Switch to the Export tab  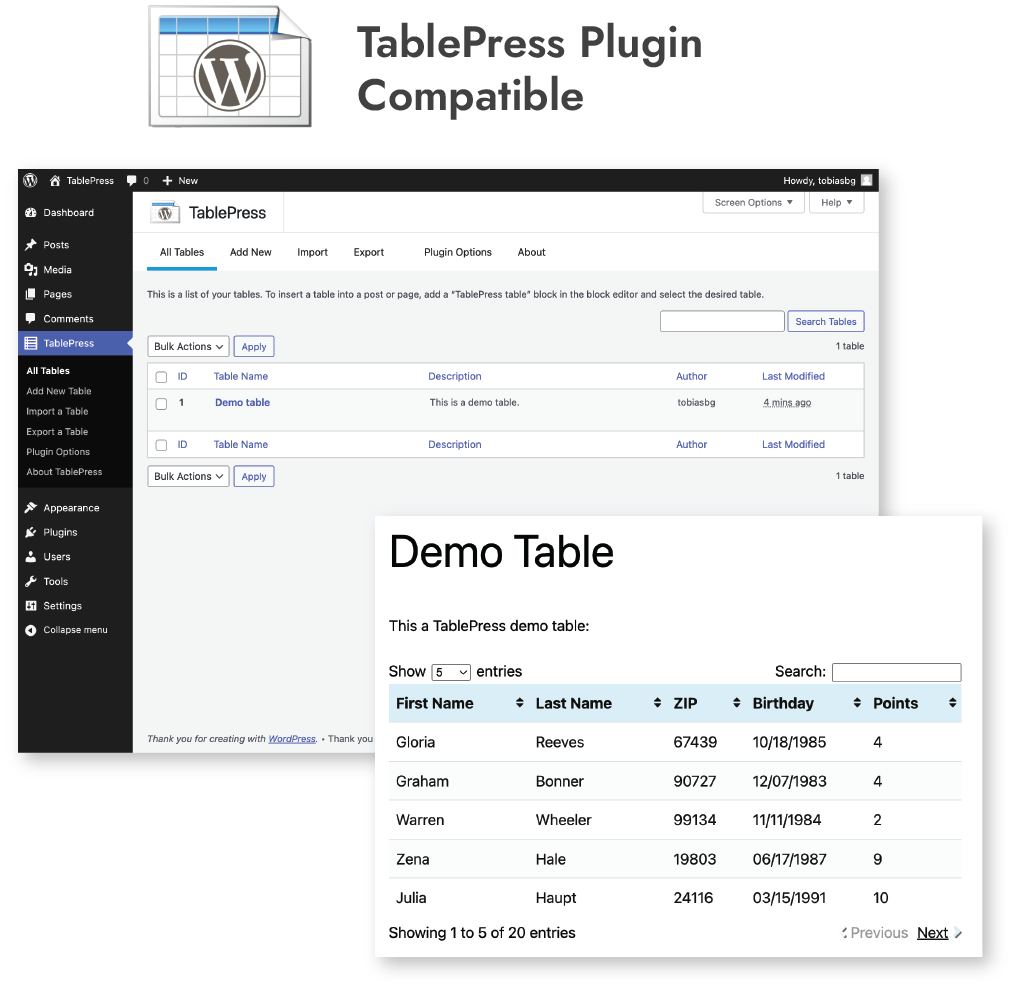pyautogui.click(x=369, y=252)
